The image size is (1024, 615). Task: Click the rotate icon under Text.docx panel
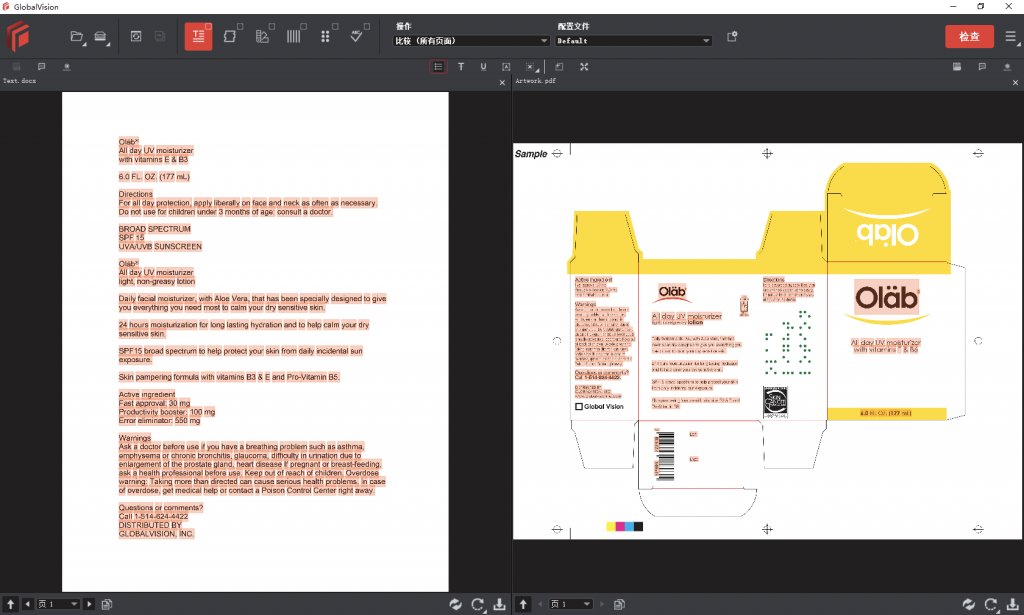(478, 605)
